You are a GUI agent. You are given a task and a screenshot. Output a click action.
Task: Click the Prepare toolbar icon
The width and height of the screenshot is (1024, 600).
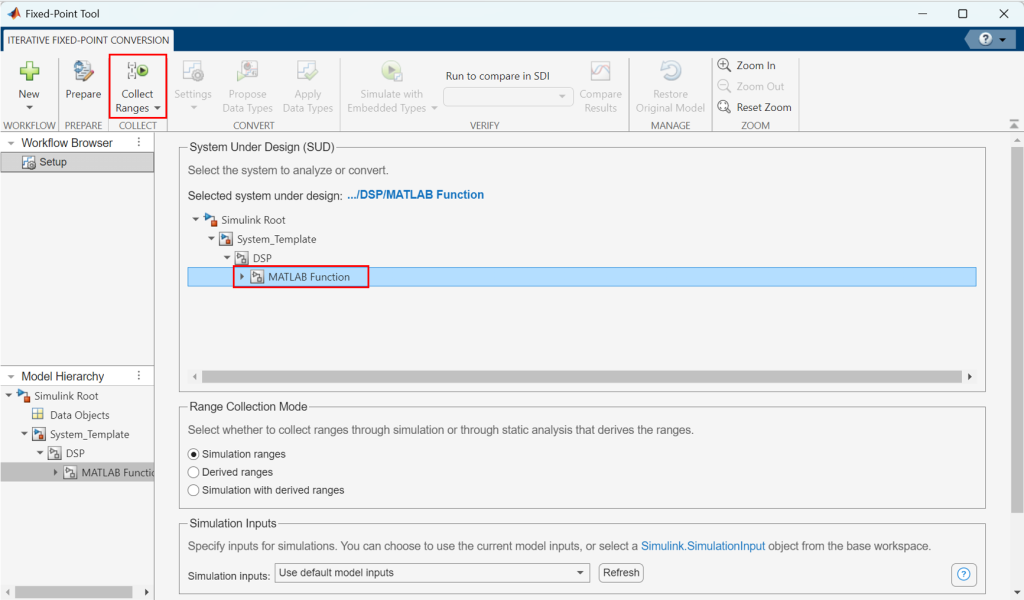pyautogui.click(x=83, y=71)
